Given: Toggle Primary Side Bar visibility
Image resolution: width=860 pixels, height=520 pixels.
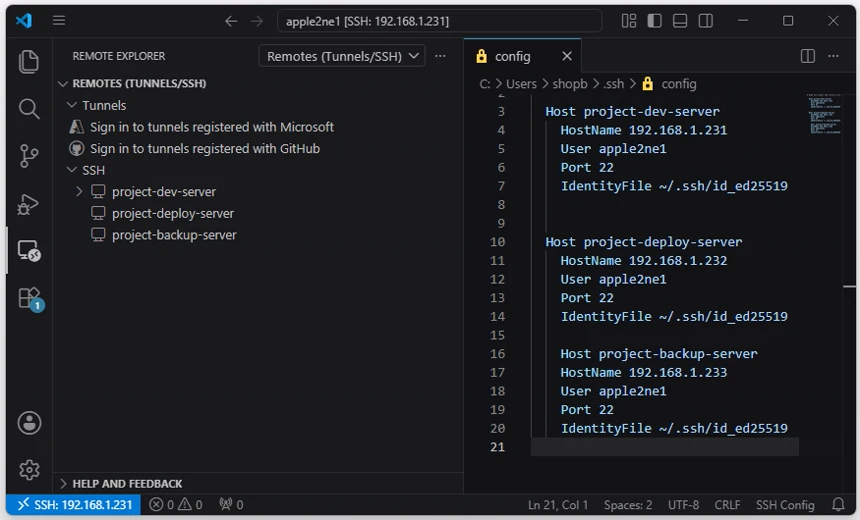Looking at the screenshot, I should point(654,21).
